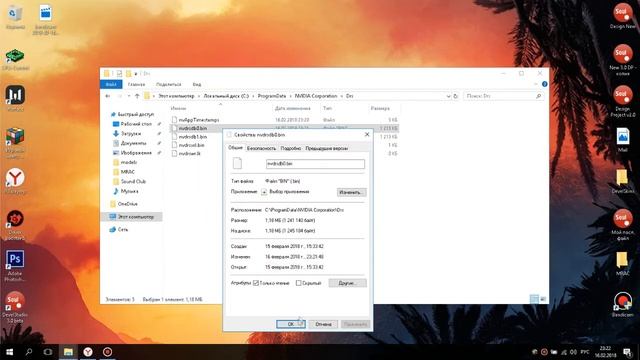Select OneDrive in the navigation pane
Viewport: 640px width, 360px height.
click(x=127, y=204)
